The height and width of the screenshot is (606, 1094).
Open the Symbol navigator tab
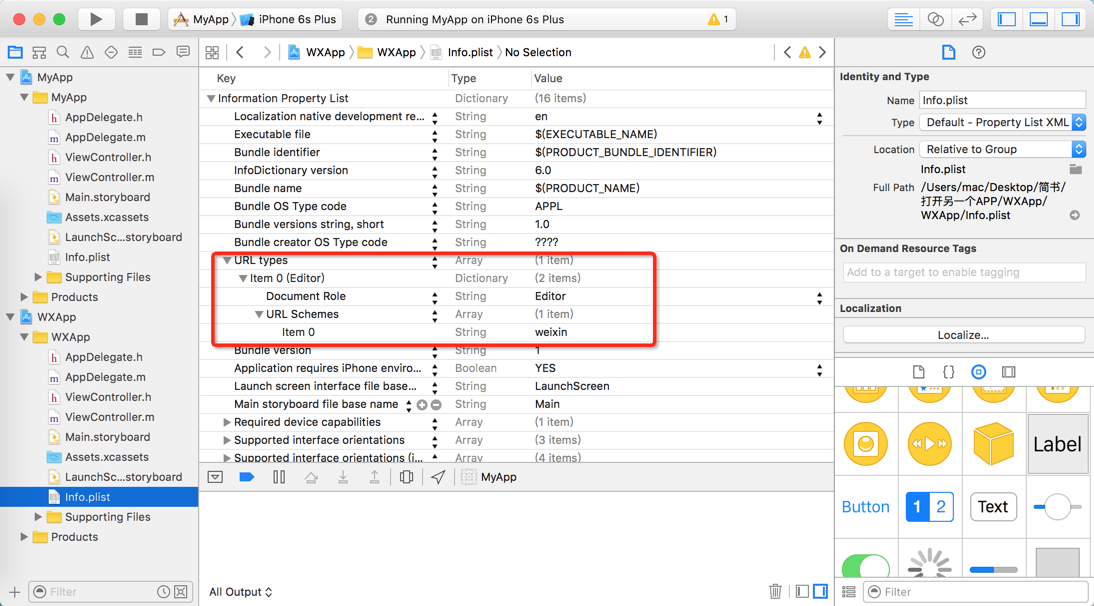[39, 52]
